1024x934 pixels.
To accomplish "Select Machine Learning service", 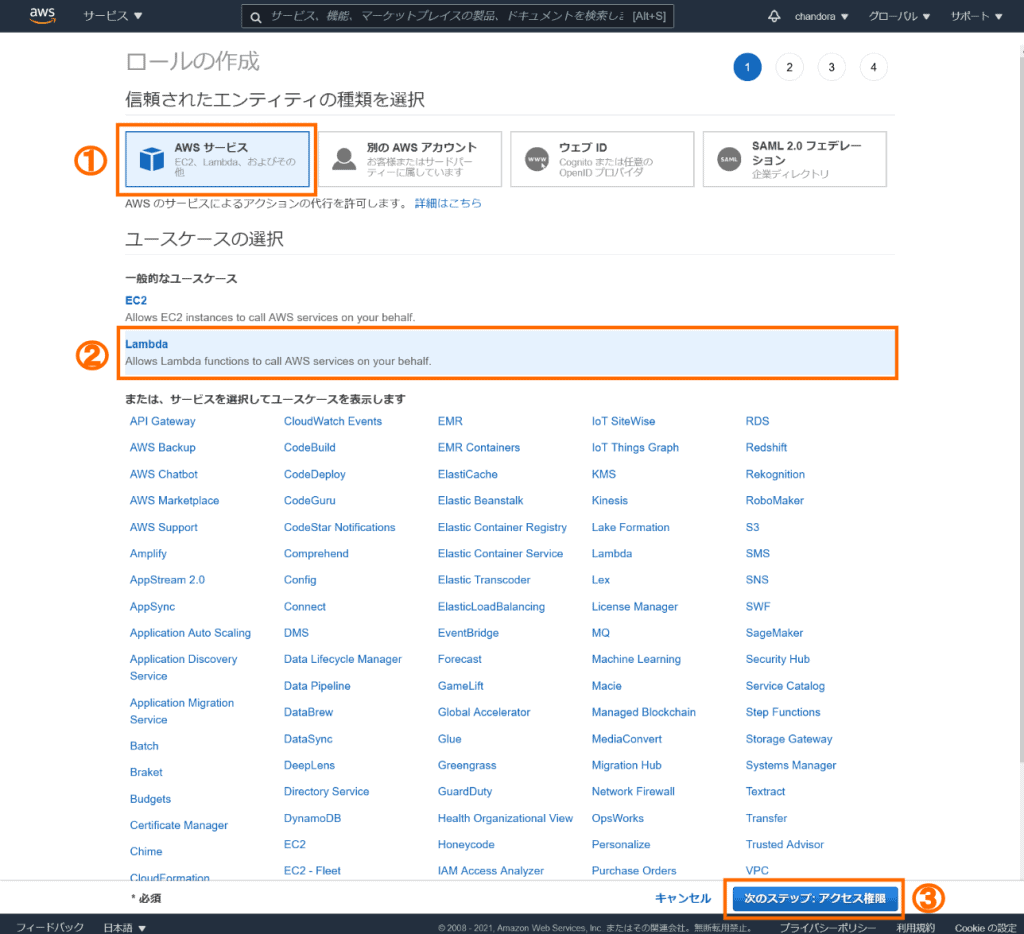I will pyautogui.click(x=636, y=659).
